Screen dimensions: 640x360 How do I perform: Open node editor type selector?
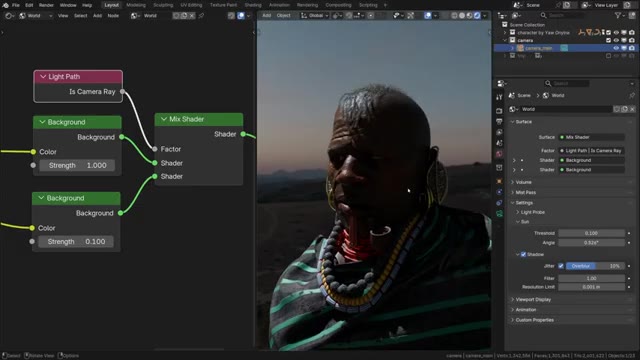(9, 16)
